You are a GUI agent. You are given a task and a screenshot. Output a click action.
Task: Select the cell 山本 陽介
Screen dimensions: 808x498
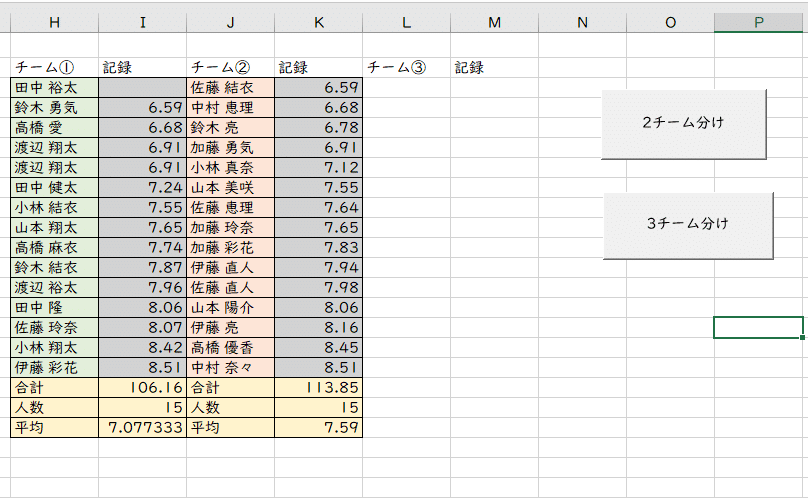click(230, 308)
